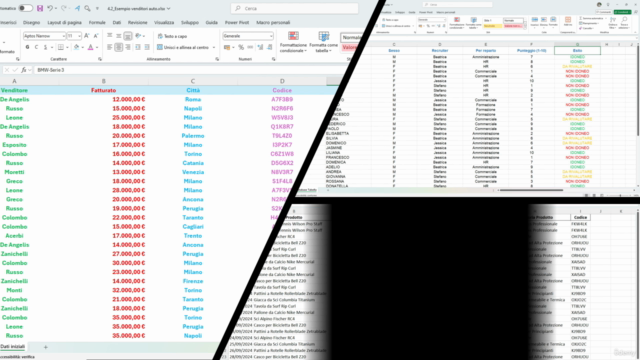This screenshot has height=360, width=640.
Task: Click the Increase font size icon
Action: tap(87, 36)
